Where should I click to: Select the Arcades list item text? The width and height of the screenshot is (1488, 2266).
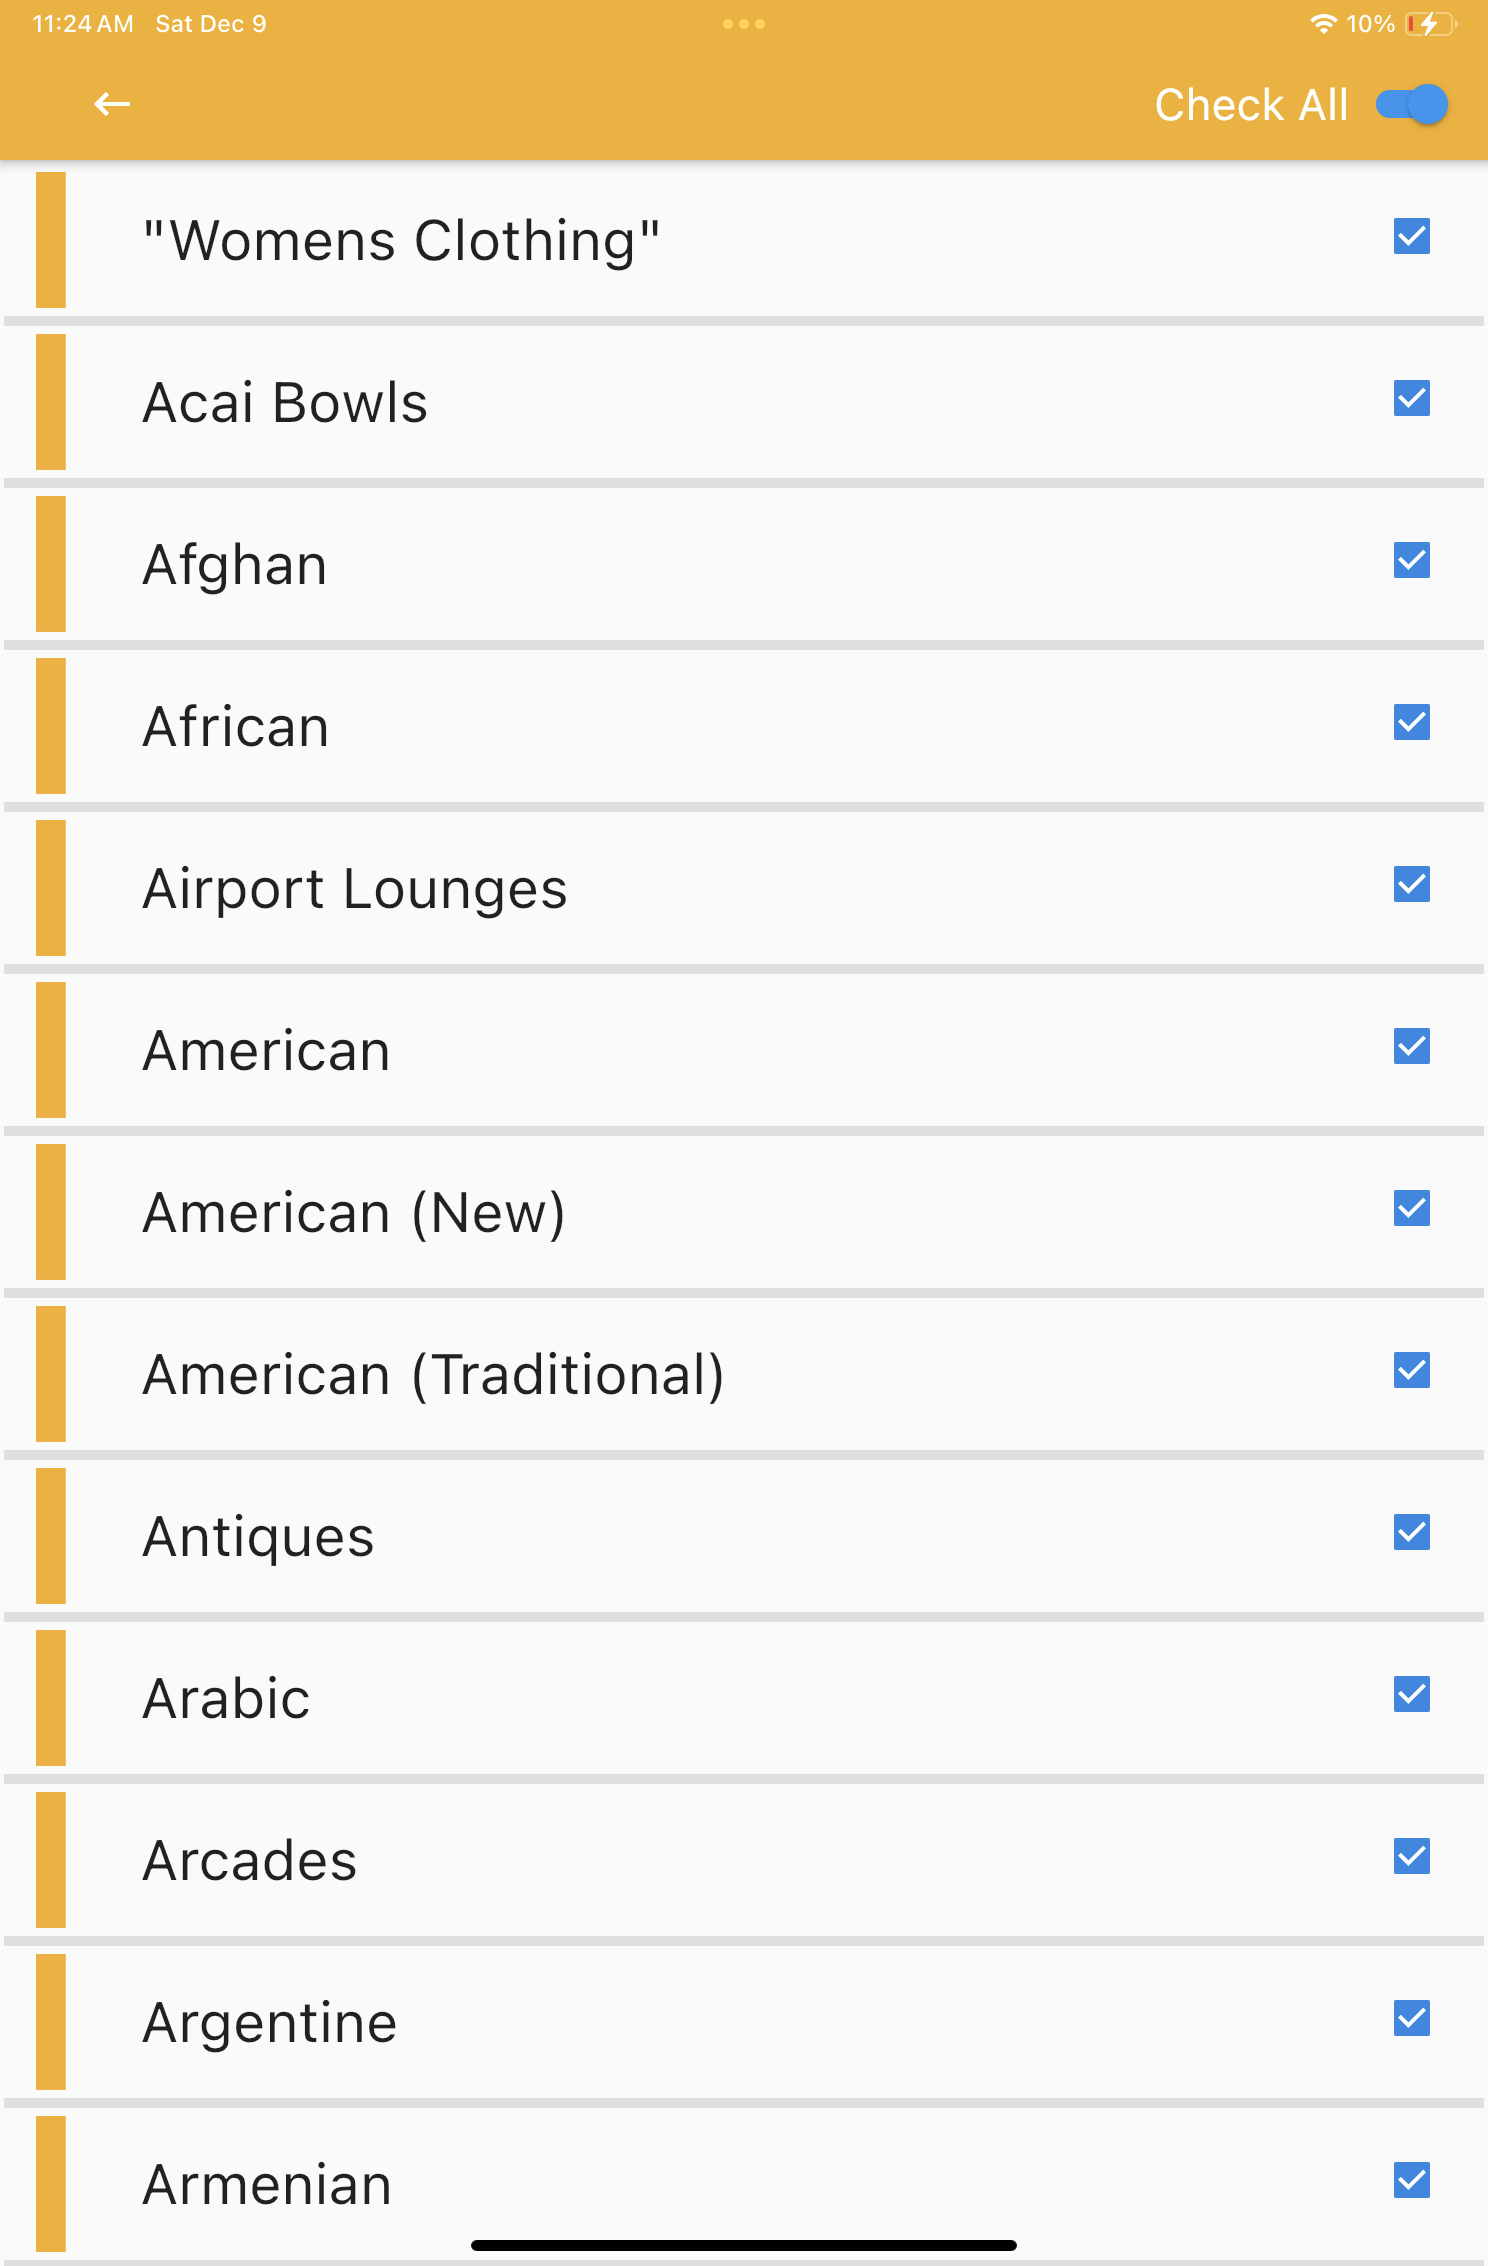pos(250,1861)
